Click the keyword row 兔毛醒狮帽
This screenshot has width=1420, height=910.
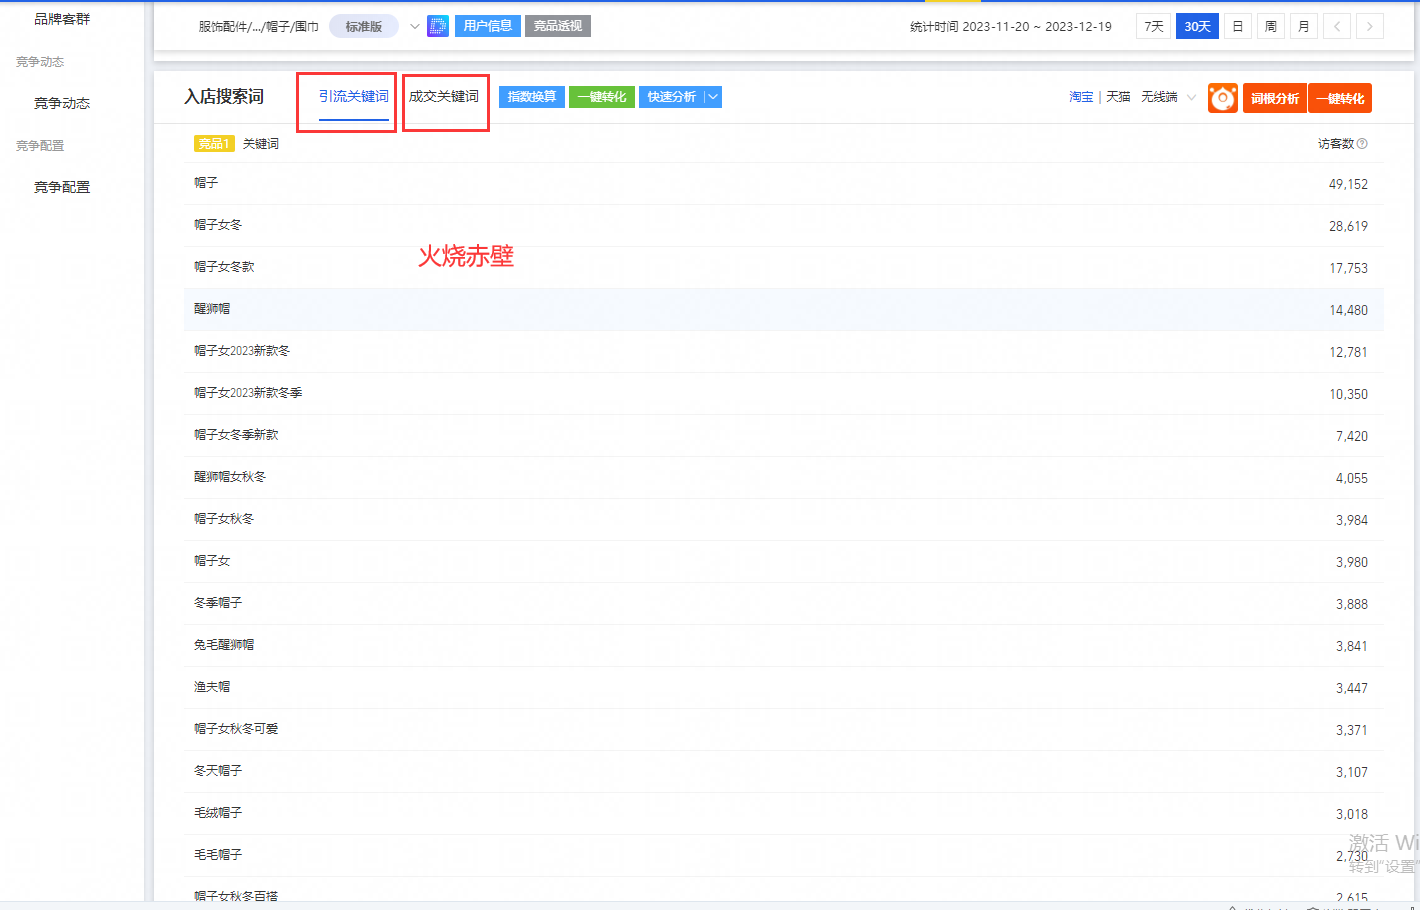(x=784, y=645)
